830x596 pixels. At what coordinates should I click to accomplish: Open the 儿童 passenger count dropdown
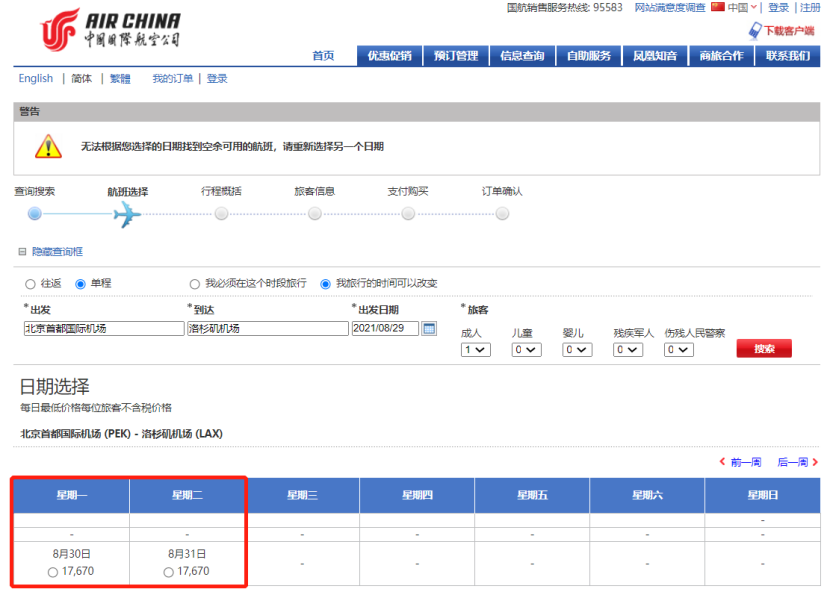(526, 350)
